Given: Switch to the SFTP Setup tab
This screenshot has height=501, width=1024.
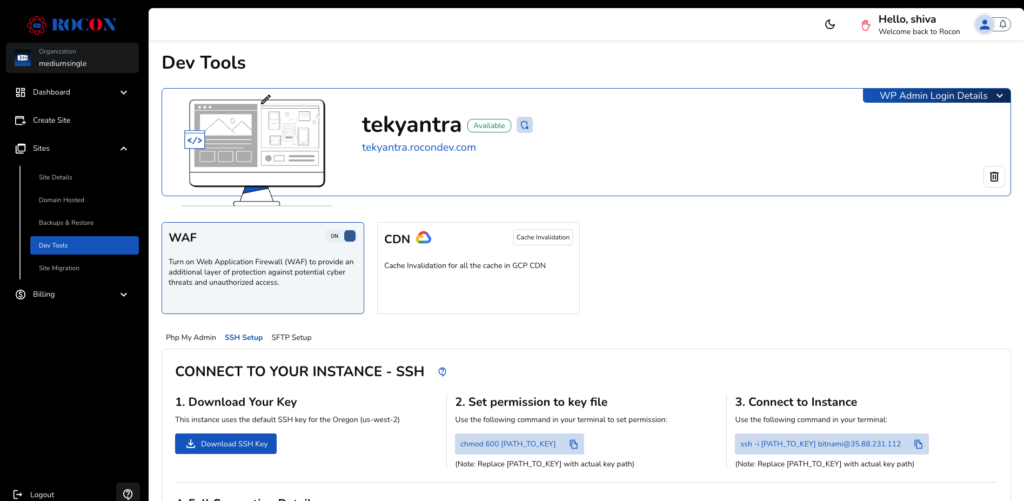Looking at the screenshot, I should [291, 338].
